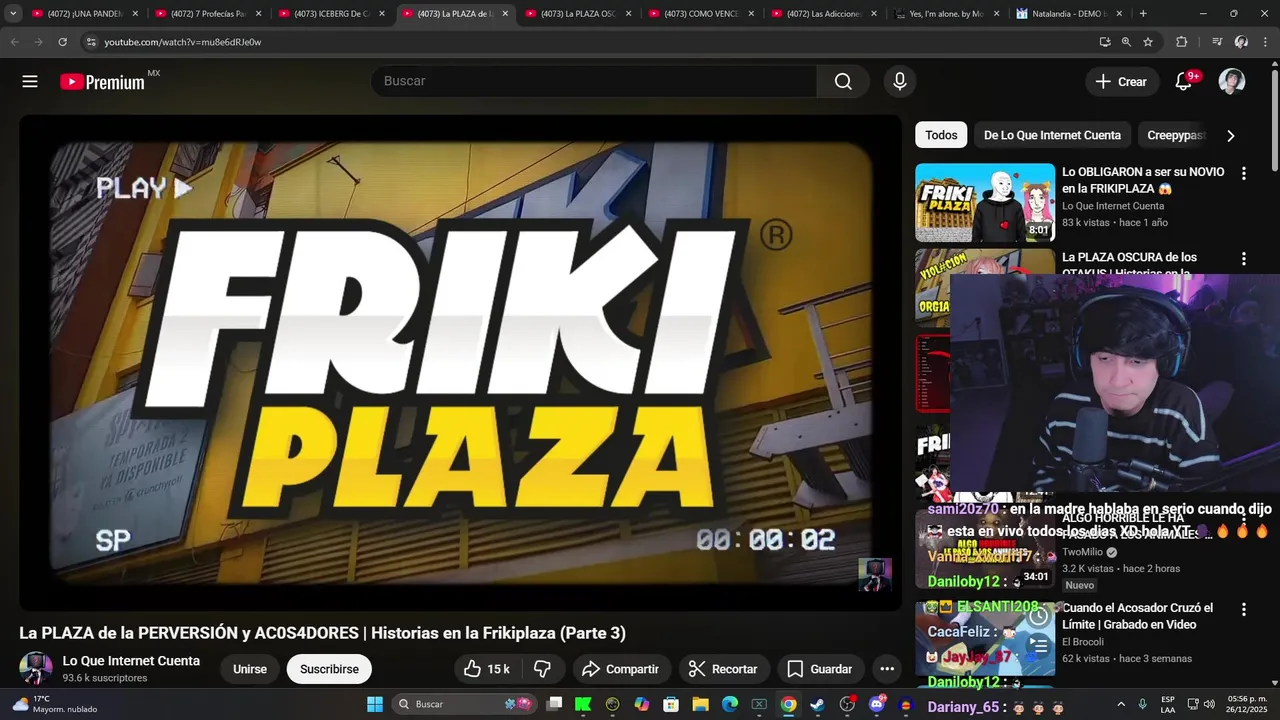The height and width of the screenshot is (720, 1280).
Task: Switch to '¡UNA PANDEM' browser tab
Action: pyautogui.click(x=85, y=14)
